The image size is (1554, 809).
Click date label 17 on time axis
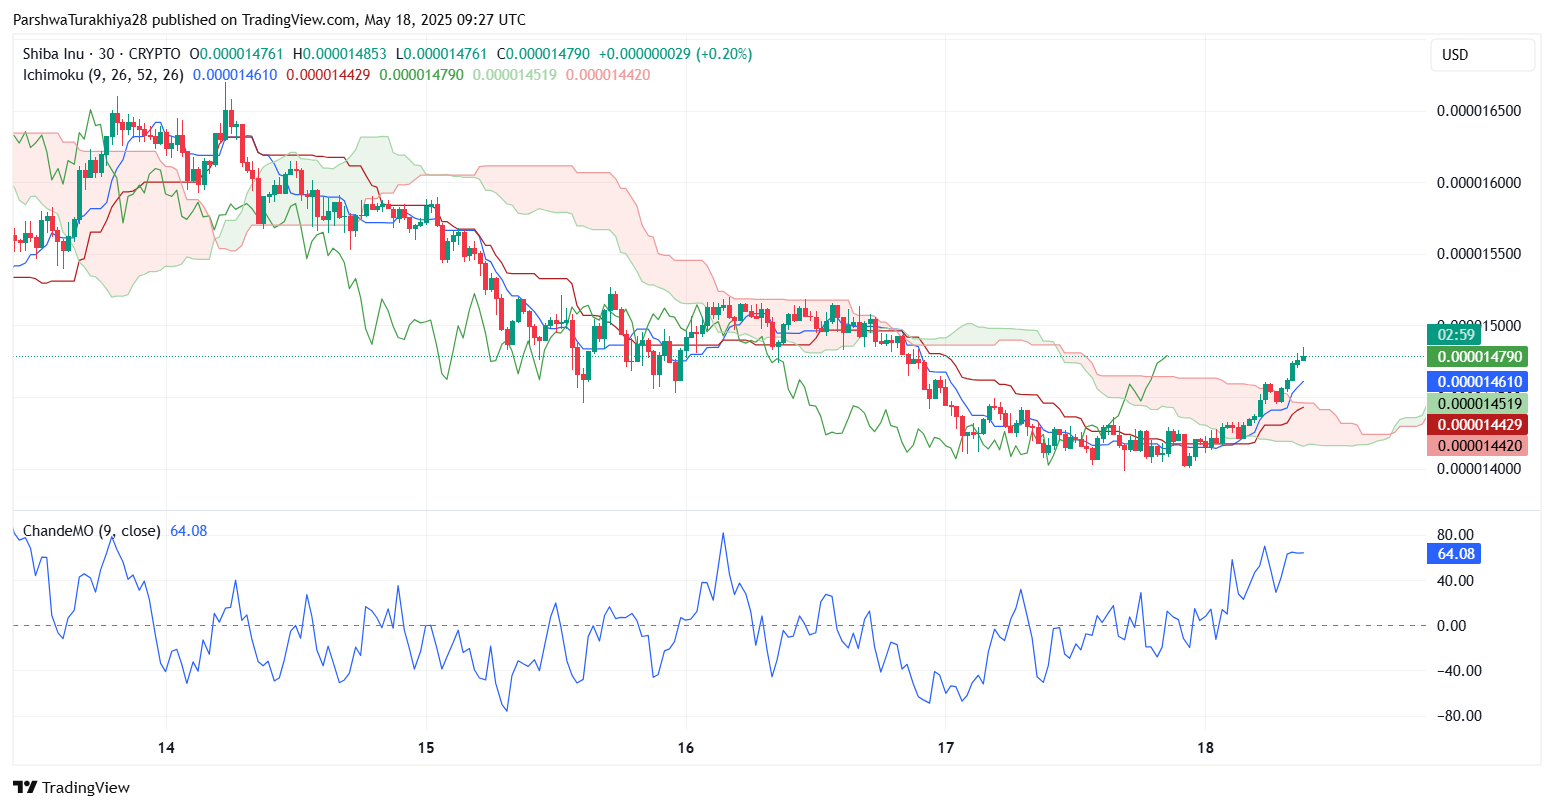coord(946,747)
